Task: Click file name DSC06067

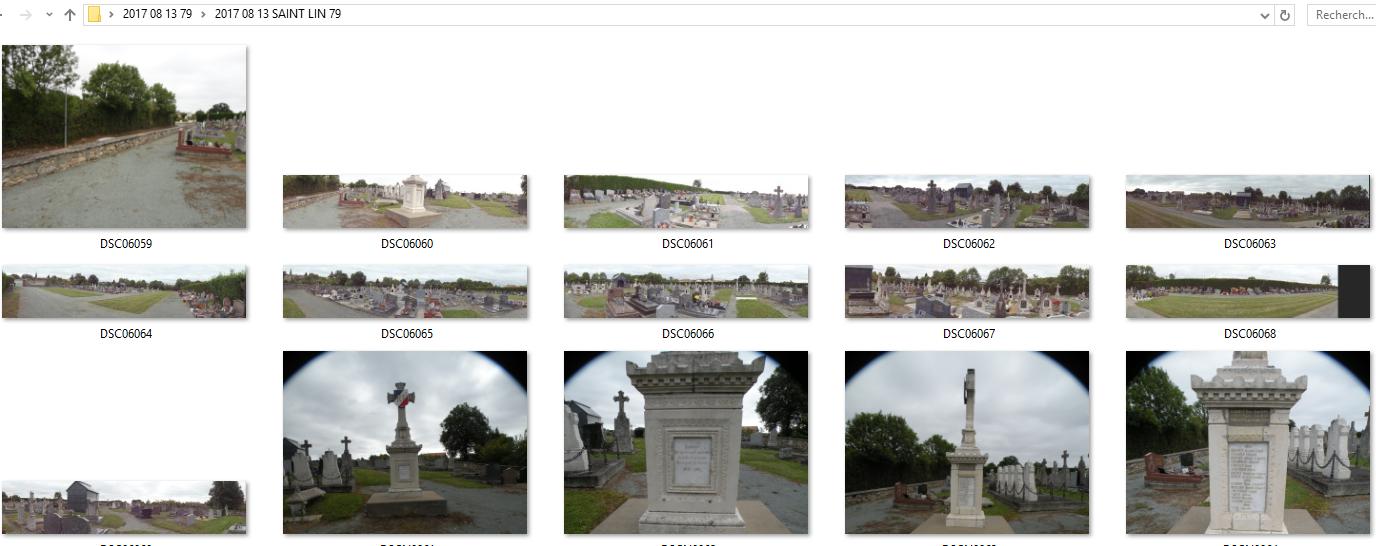Action: click(969, 334)
